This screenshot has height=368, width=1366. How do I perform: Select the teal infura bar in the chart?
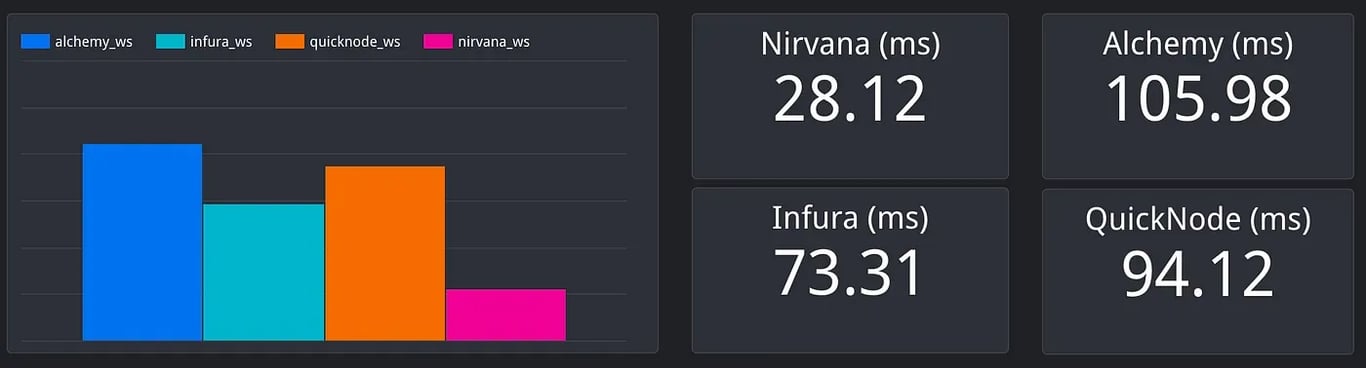[264, 272]
